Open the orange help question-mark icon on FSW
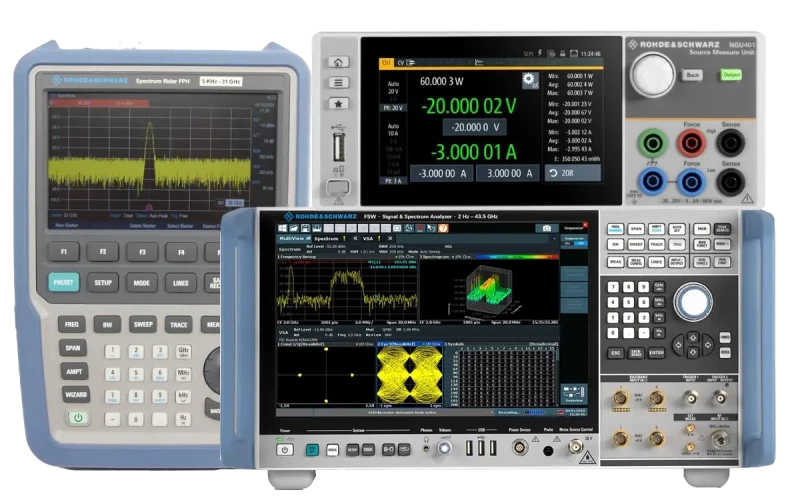Viewport: 800px width, 498px height. point(443,229)
